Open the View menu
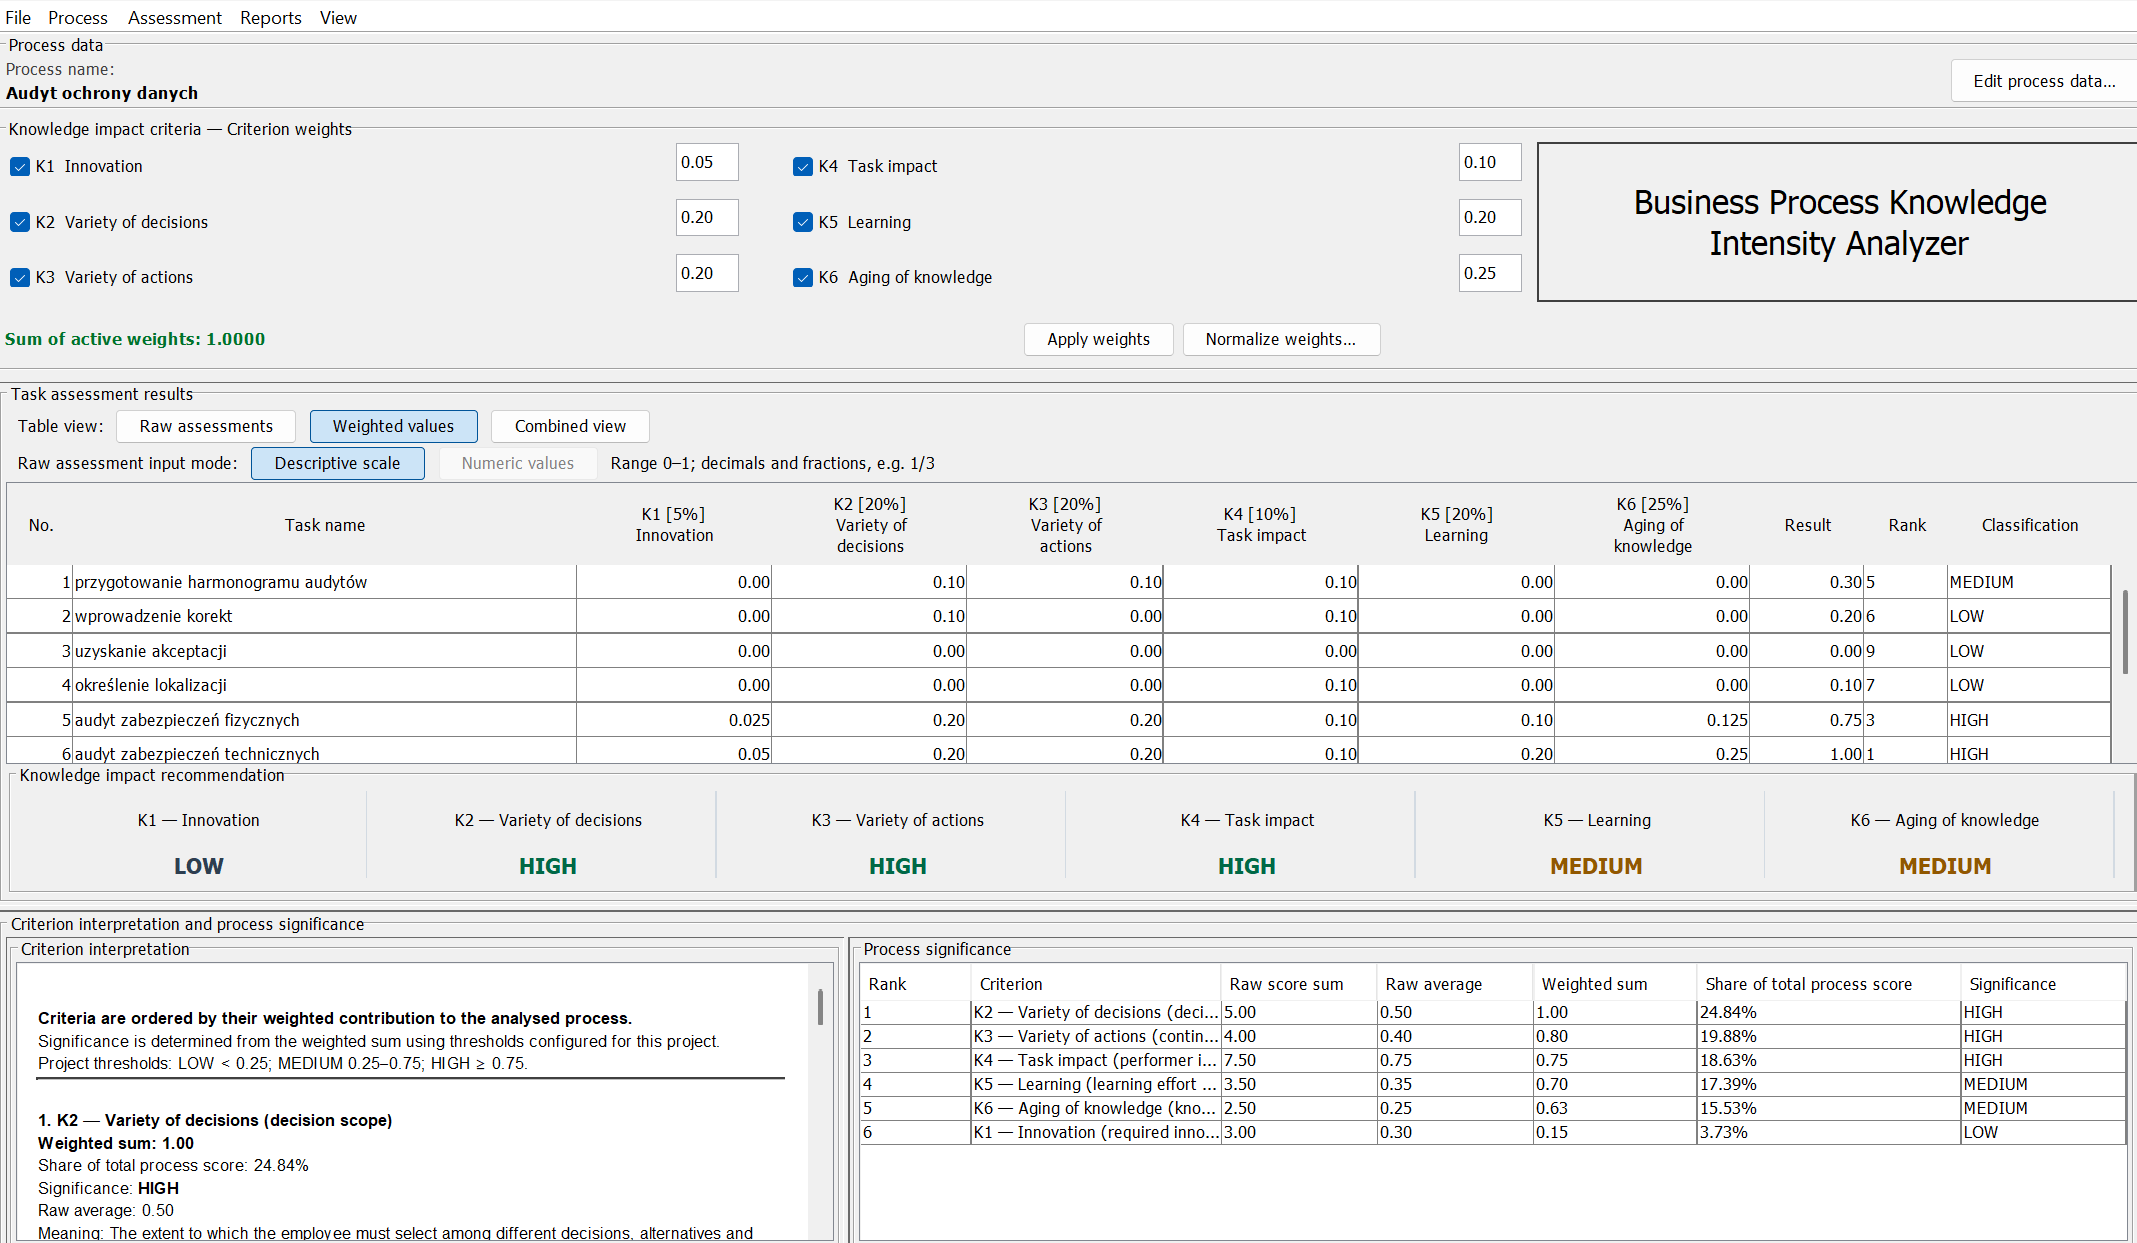 [338, 17]
